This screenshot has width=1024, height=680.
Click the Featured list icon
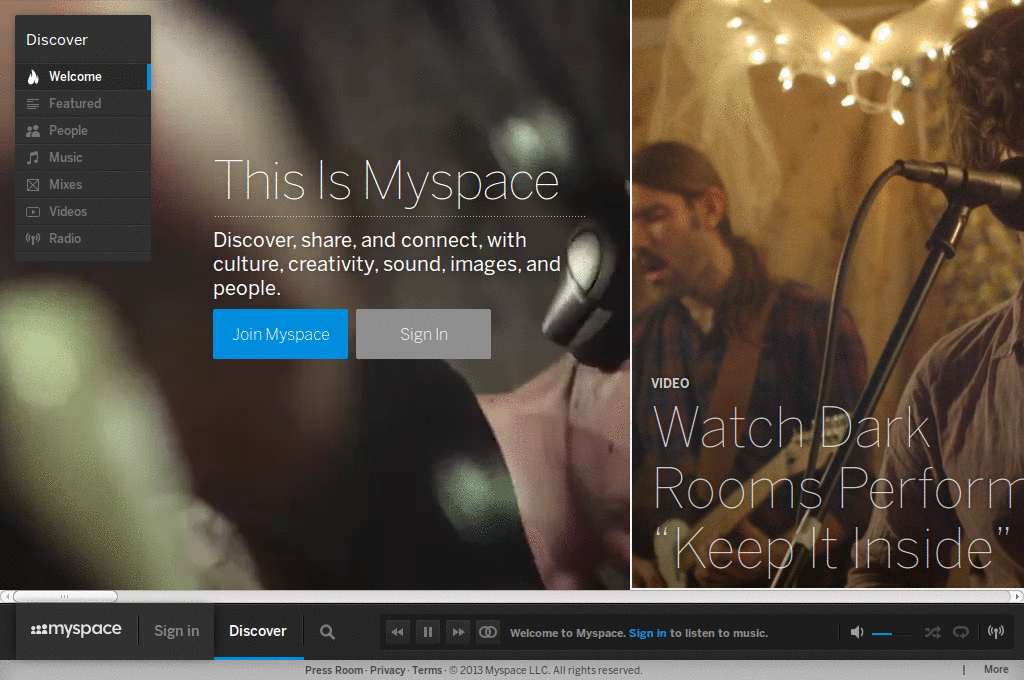click(x=33, y=104)
